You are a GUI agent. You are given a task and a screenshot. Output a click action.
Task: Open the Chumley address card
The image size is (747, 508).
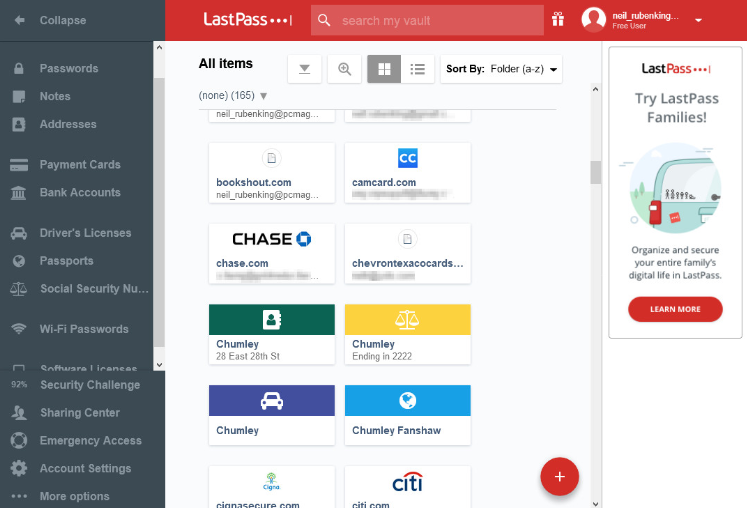click(x=272, y=335)
